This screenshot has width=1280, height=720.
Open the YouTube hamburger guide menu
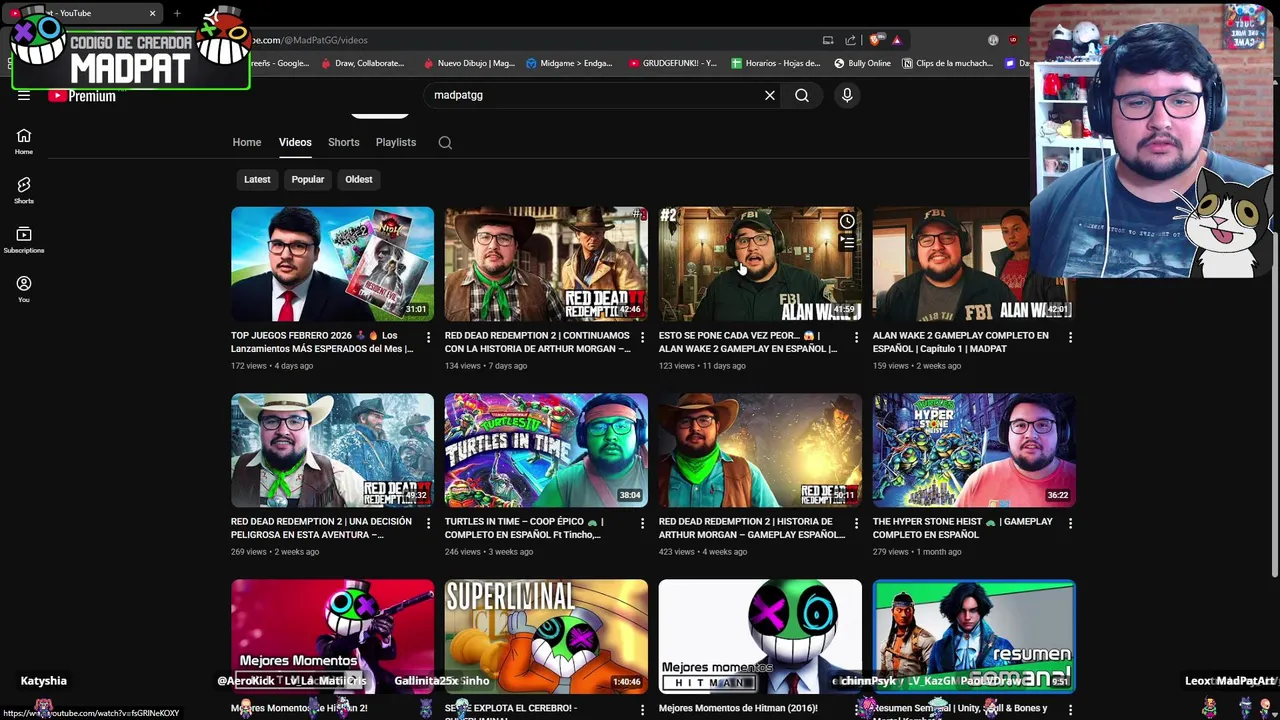tap(24, 96)
